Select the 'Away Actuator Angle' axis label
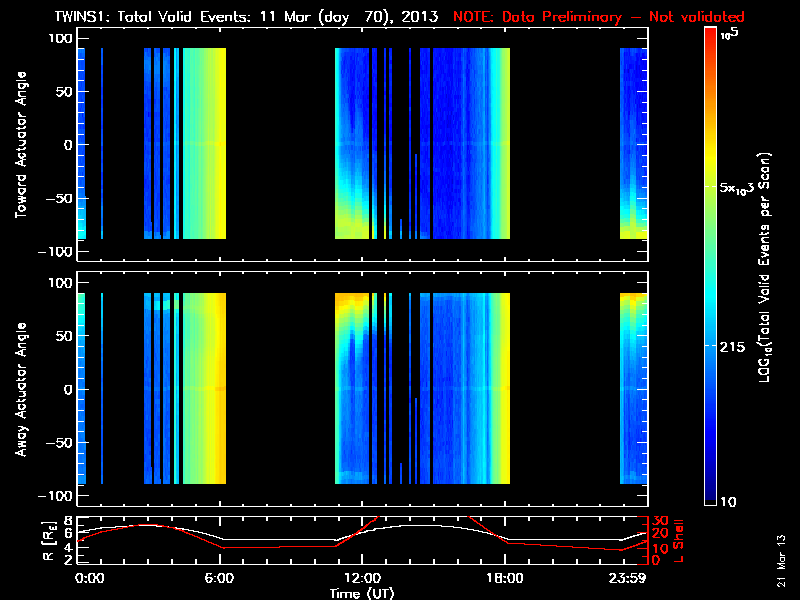The width and height of the screenshot is (800, 600). [x=21, y=389]
